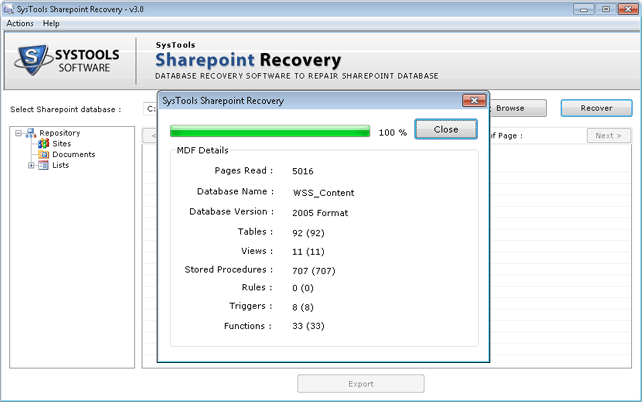Minimize the main application window
642x402 pixels.
click(x=584, y=9)
